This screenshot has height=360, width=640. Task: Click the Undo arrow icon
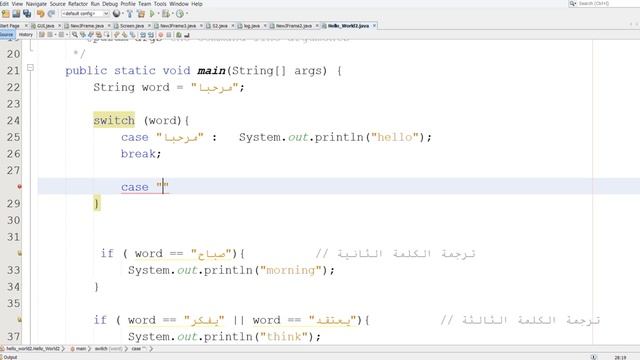[40, 13]
